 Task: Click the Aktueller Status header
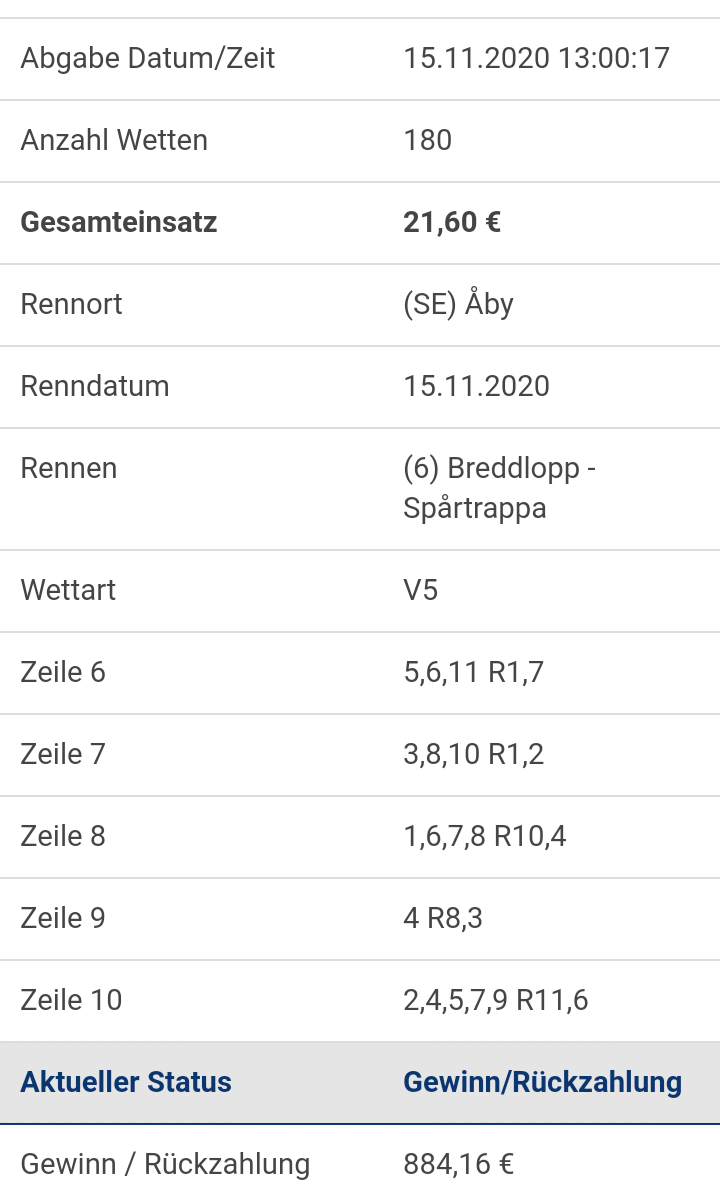click(x=126, y=1082)
